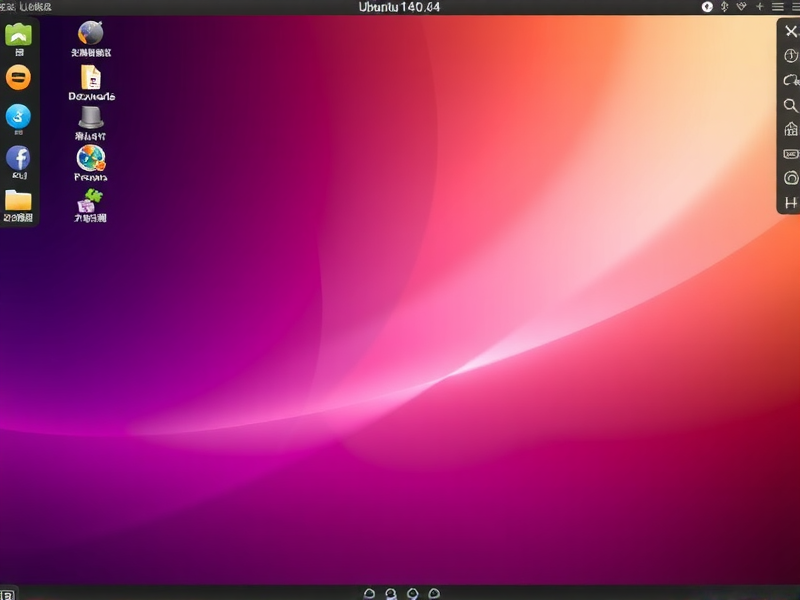This screenshot has width=800, height=600.
Task: Click the power indicator in the top bar
Action: (x=707, y=5)
